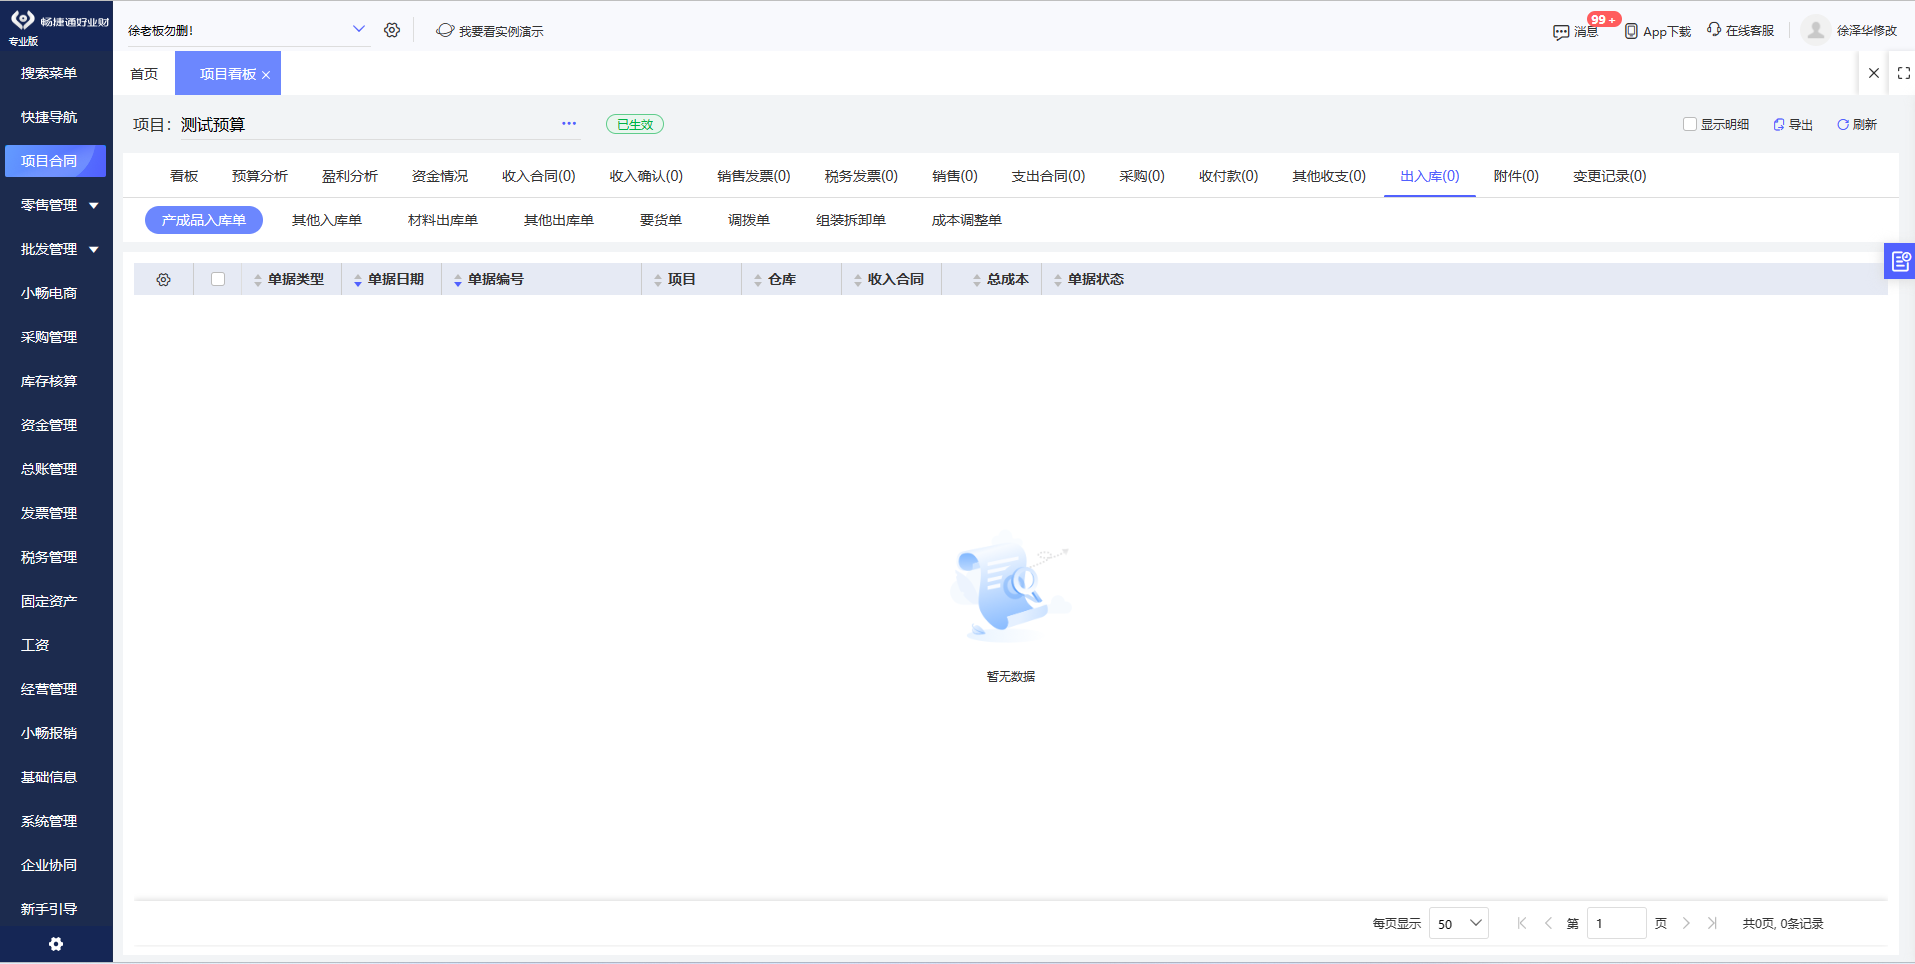Viewport: 1915px width, 964px height.
Task: Click the page number input field
Action: pyautogui.click(x=1617, y=923)
